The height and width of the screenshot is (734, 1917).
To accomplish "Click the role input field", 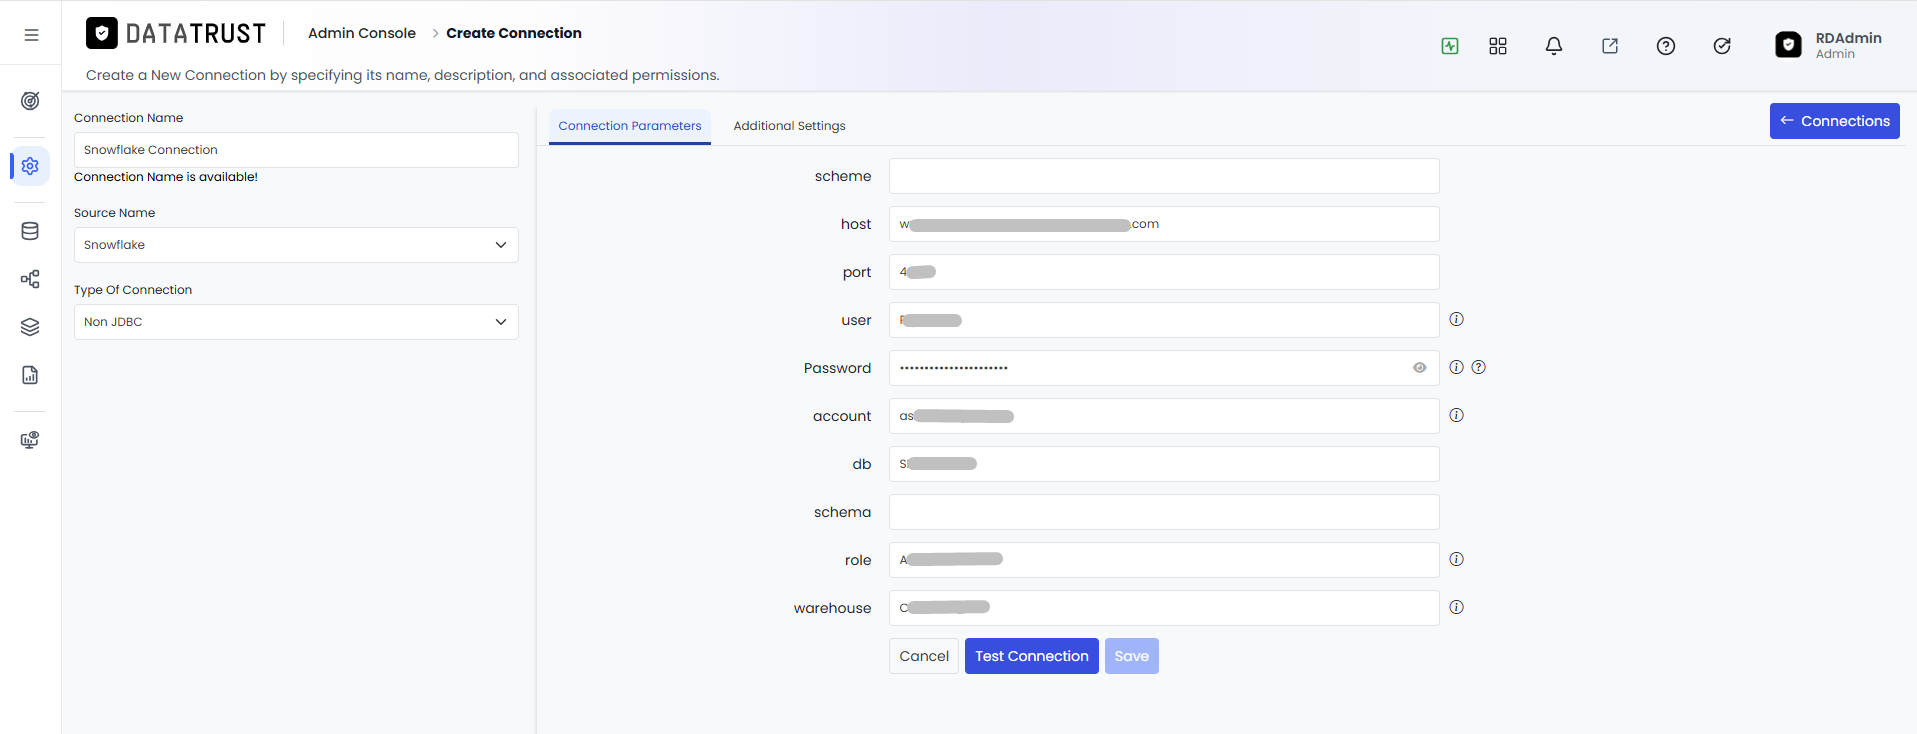I will pos(1164,560).
